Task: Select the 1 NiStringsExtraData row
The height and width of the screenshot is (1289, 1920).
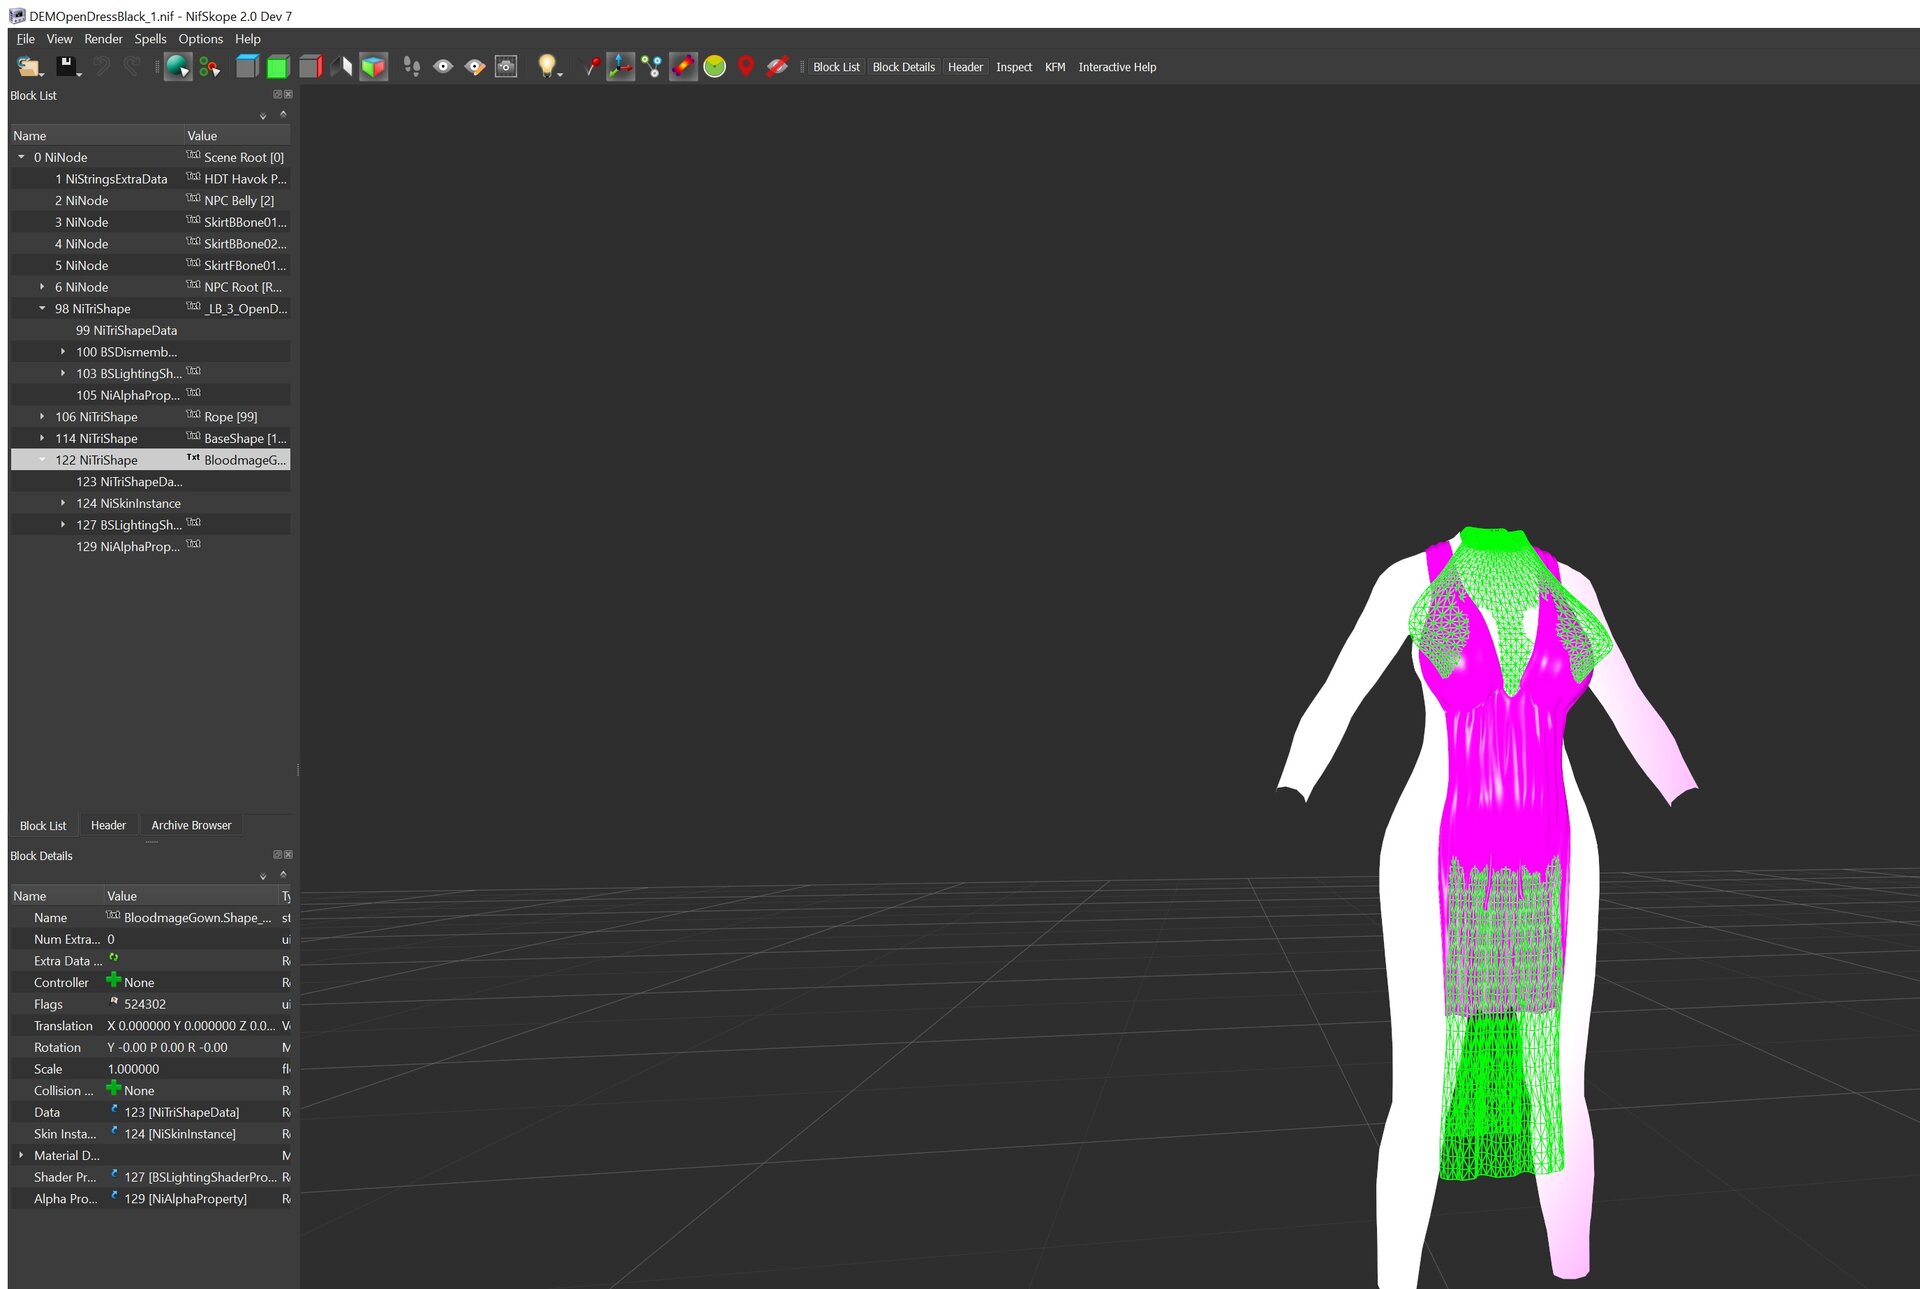Action: [151, 179]
